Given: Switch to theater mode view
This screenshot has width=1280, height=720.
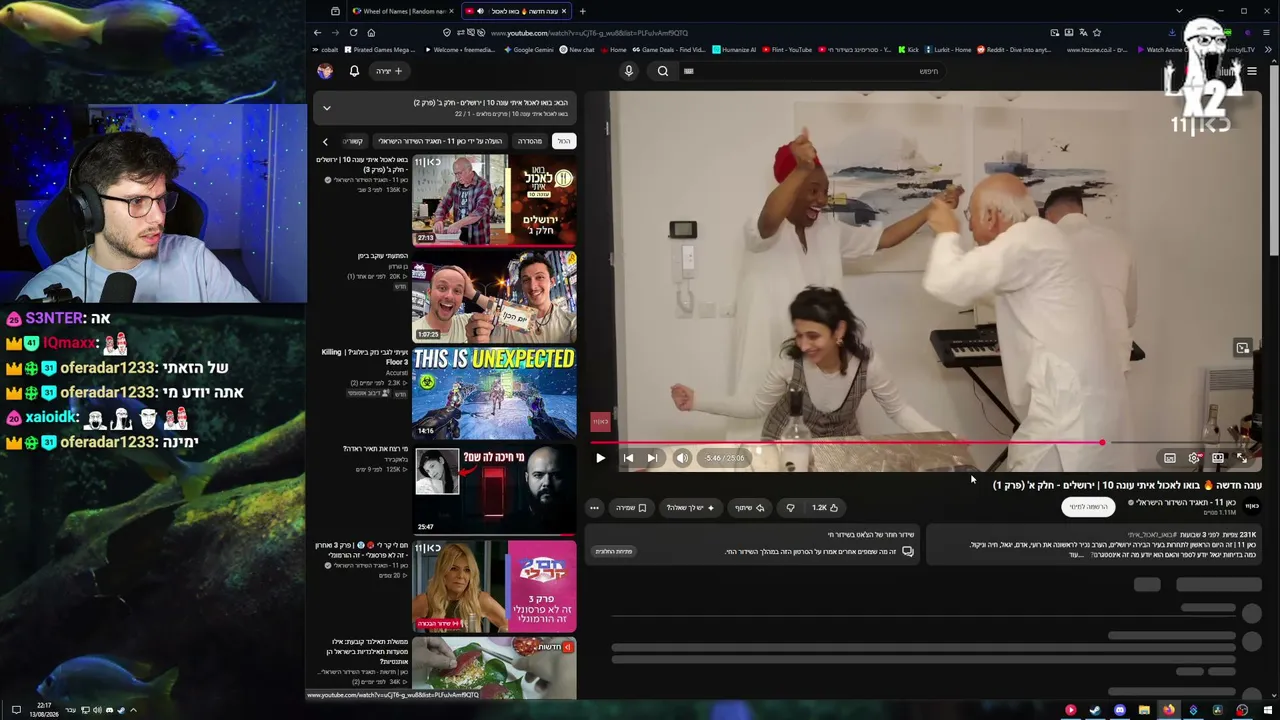Looking at the screenshot, I should [1218, 458].
